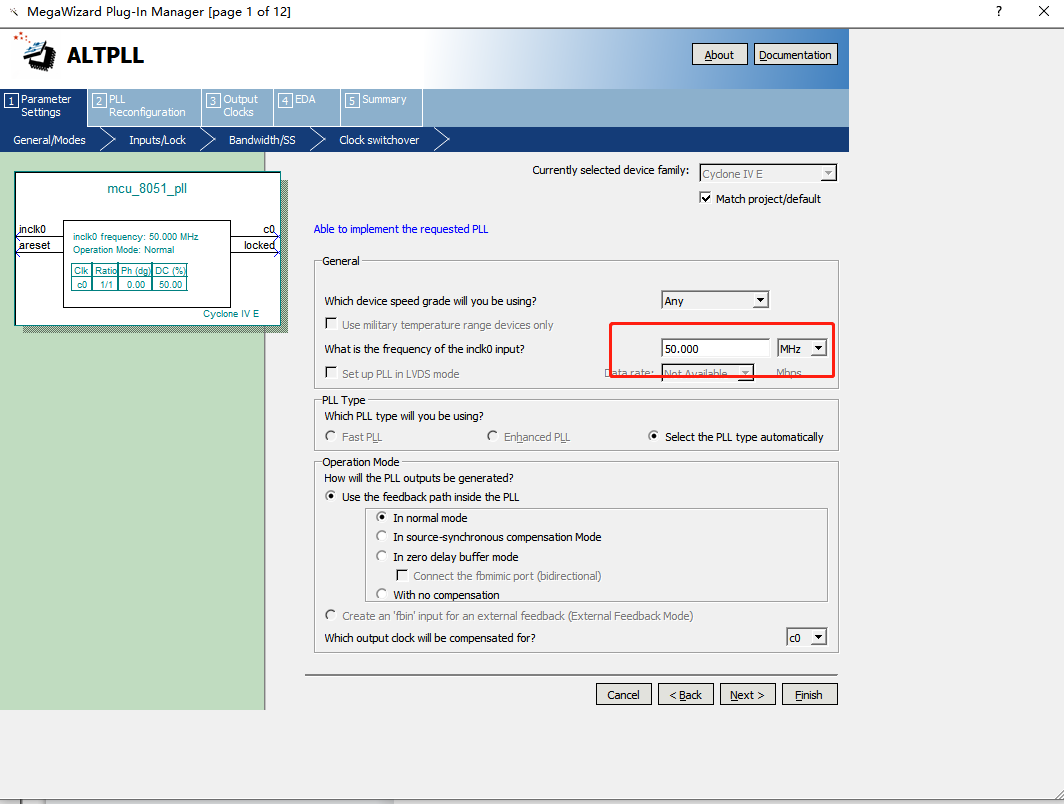Click the Documentation button

pyautogui.click(x=795, y=55)
